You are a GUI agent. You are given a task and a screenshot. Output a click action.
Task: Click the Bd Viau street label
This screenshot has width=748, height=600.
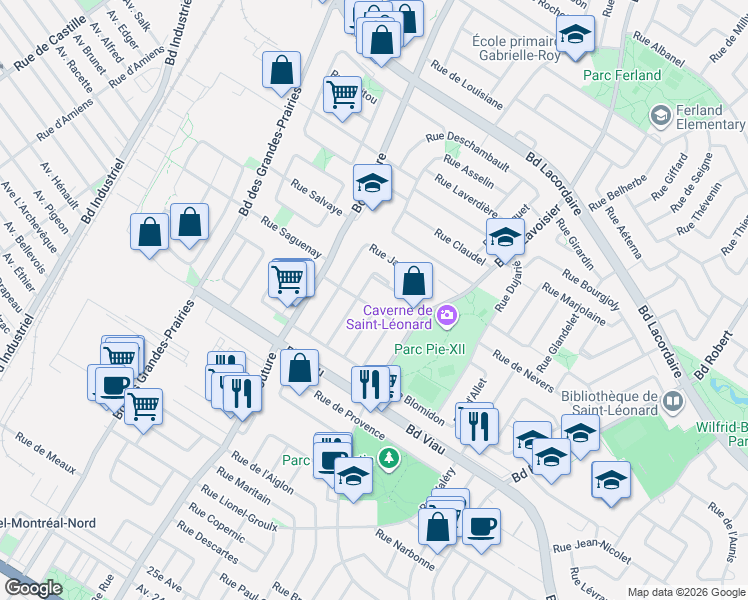pos(426,440)
